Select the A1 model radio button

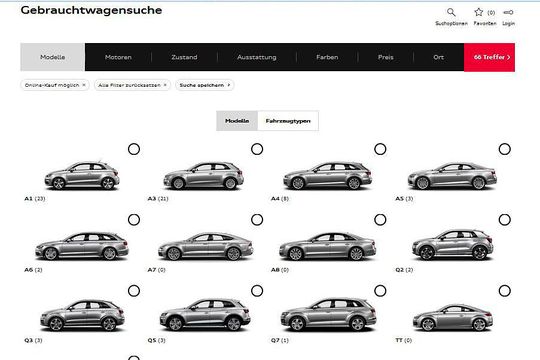point(134,149)
